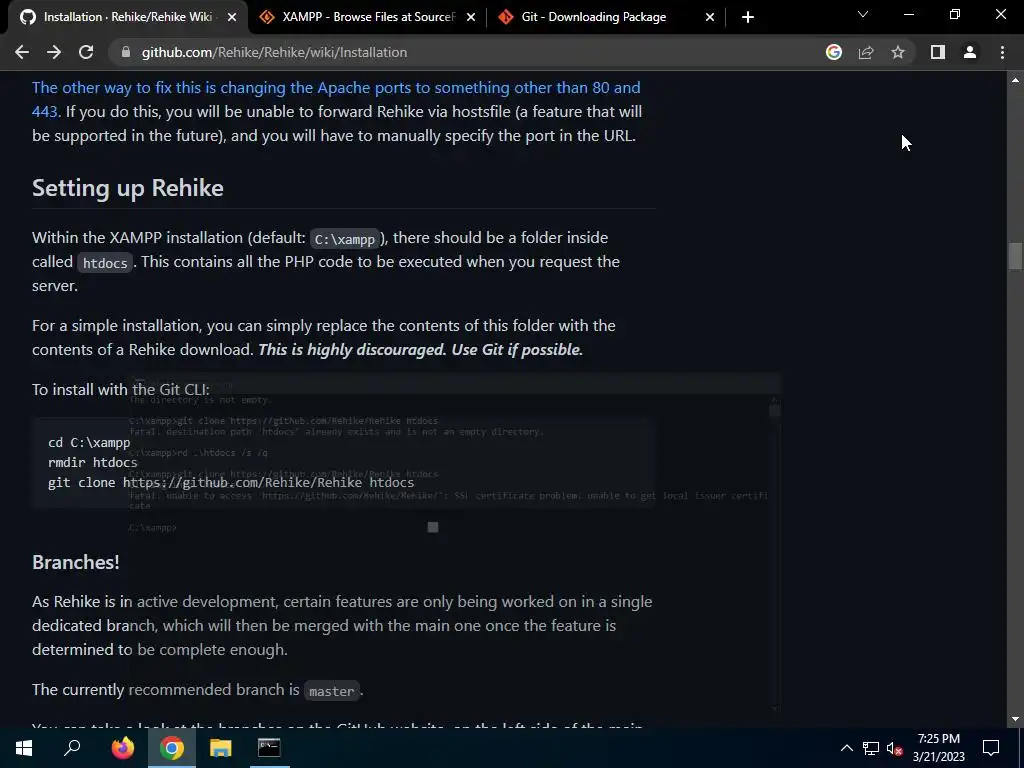Open the Google icon in address bar
This screenshot has width=1024, height=768.
833,52
